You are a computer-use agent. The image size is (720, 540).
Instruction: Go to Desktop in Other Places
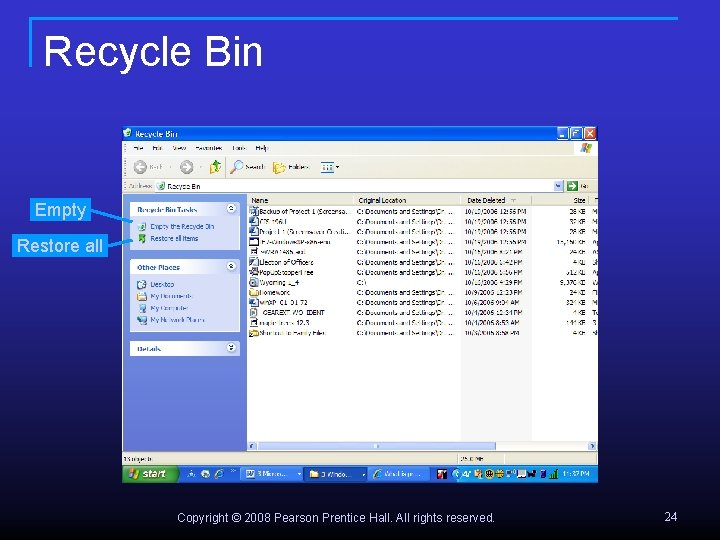(x=162, y=284)
